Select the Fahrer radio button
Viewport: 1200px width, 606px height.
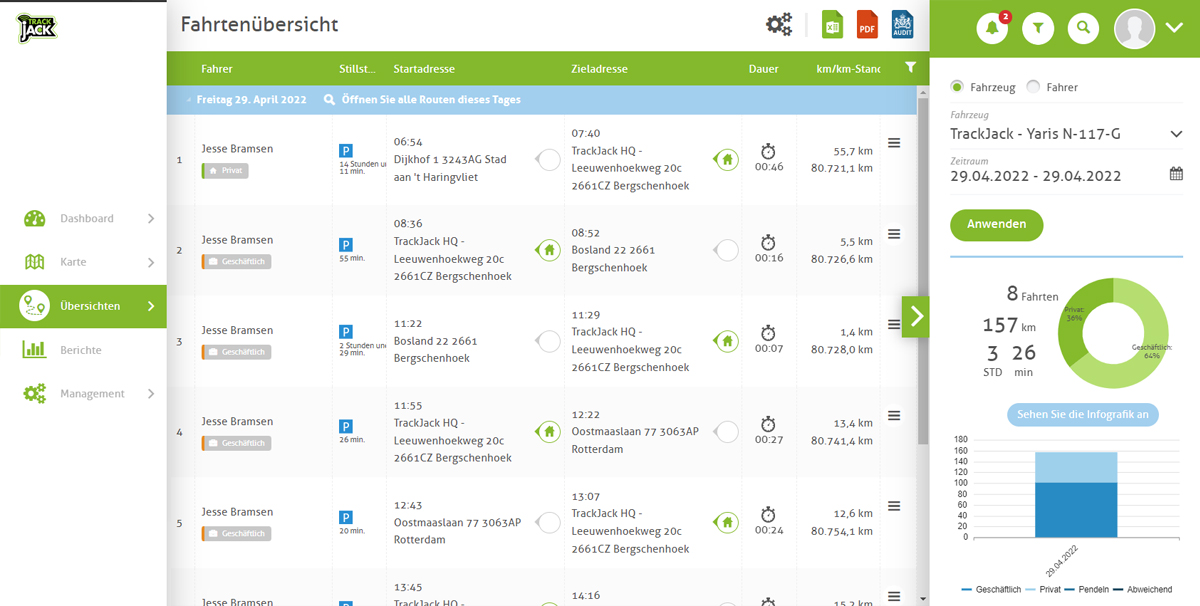pos(1034,87)
